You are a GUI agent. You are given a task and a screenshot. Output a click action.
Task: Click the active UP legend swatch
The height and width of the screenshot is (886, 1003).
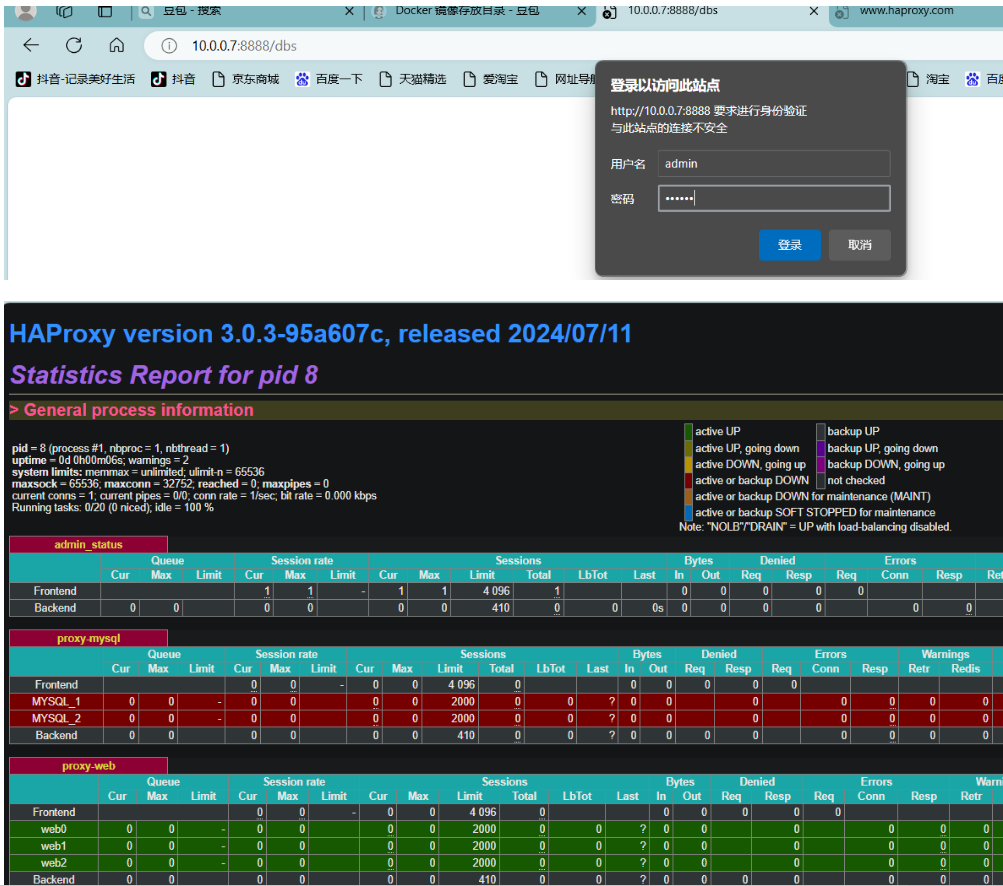688,432
